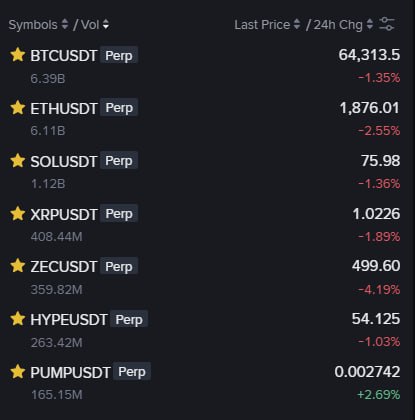This screenshot has width=415, height=420.
Task: Select the ETHUSDT symbol row
Action: tap(207, 119)
